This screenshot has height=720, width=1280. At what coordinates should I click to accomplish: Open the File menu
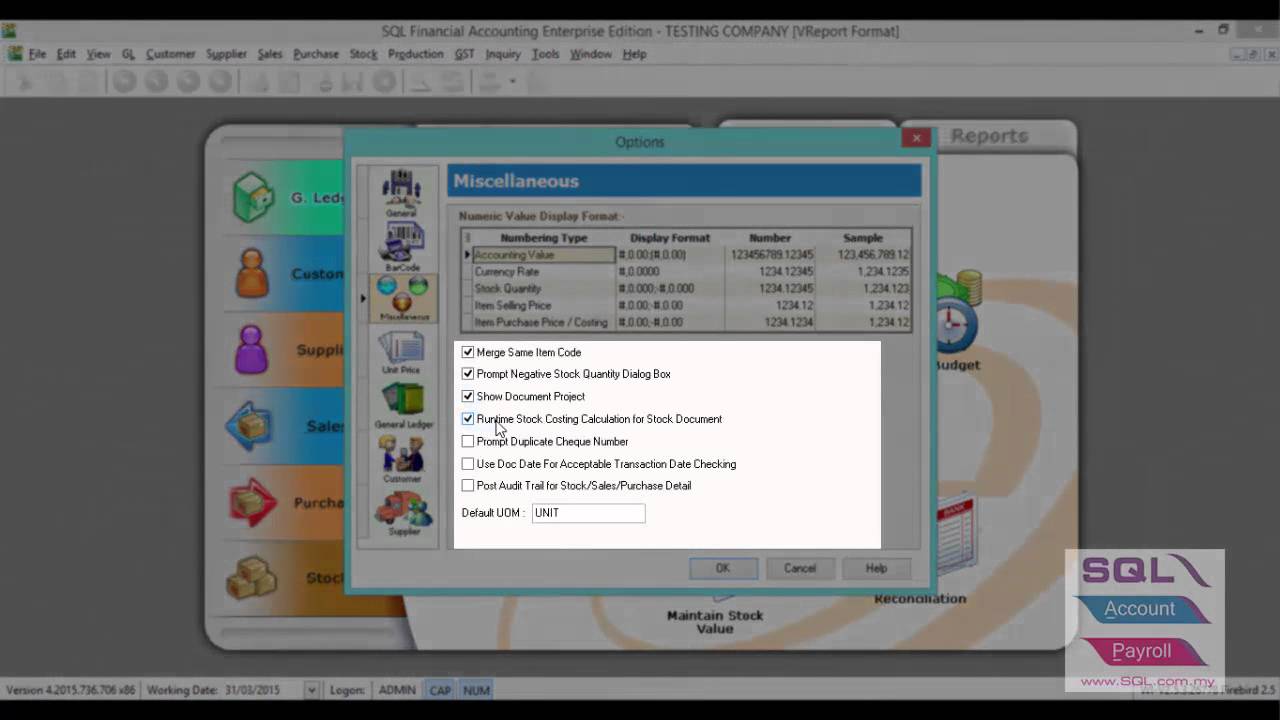pyautogui.click(x=37, y=54)
